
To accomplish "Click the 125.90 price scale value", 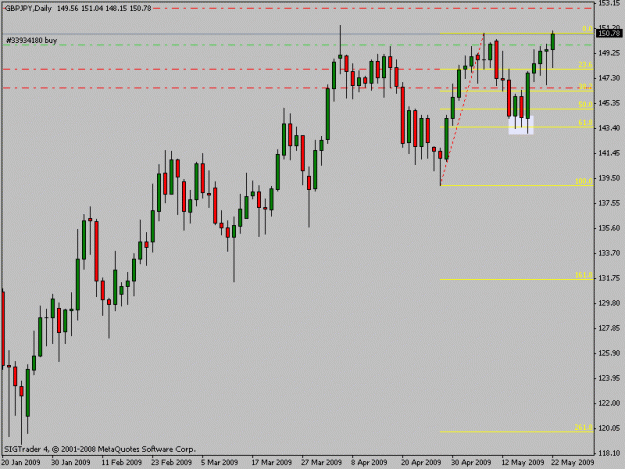I will [x=609, y=353].
